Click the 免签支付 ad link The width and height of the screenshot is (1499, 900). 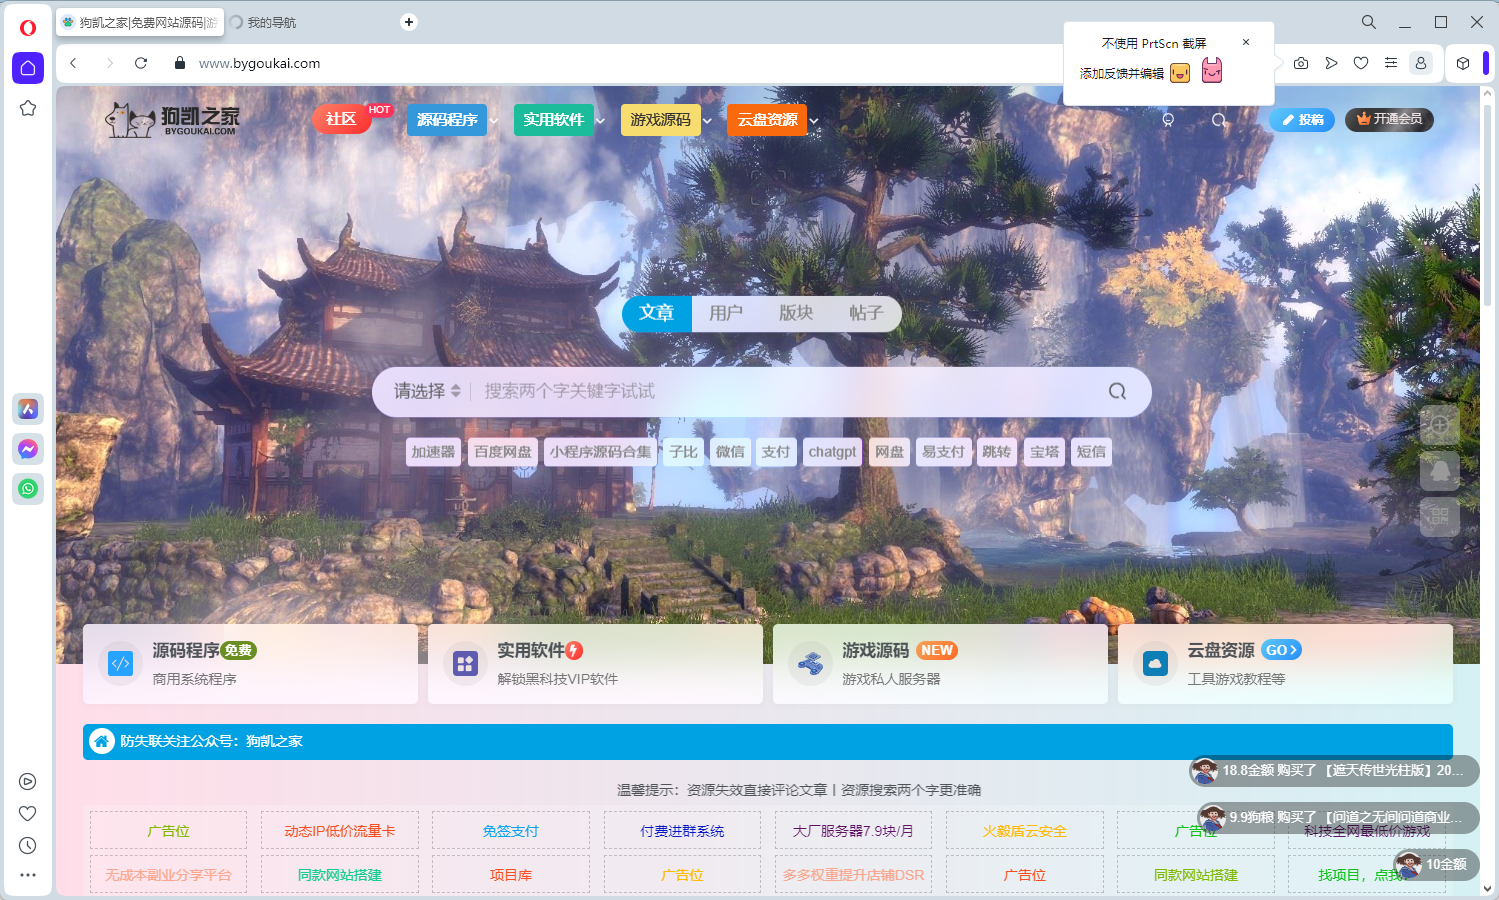tap(511, 831)
